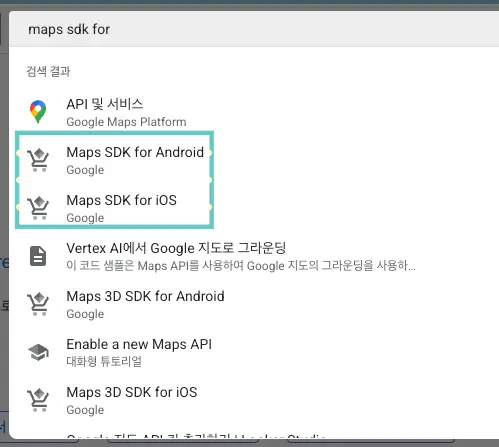
Task: Click the description '이 코드 샘플은 Maps API를 사용하여…'
Action: point(241,266)
